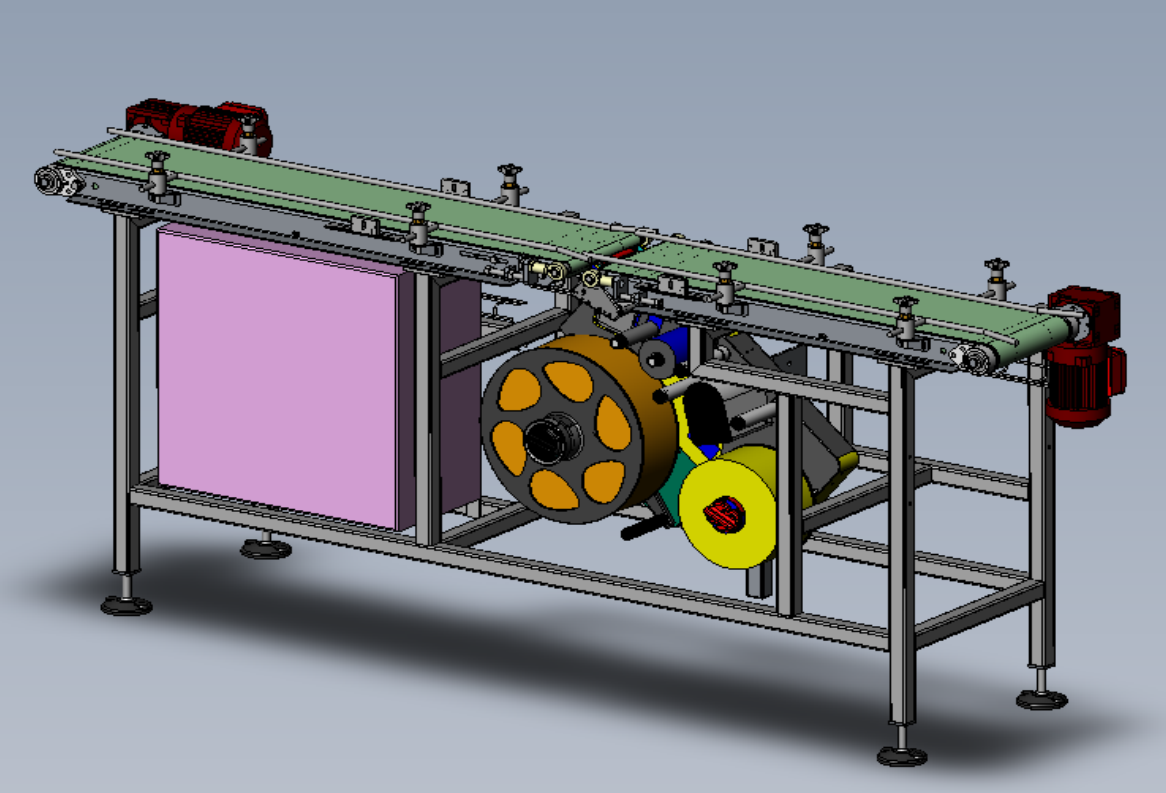Select the front-right leveling foot

pos(901,755)
